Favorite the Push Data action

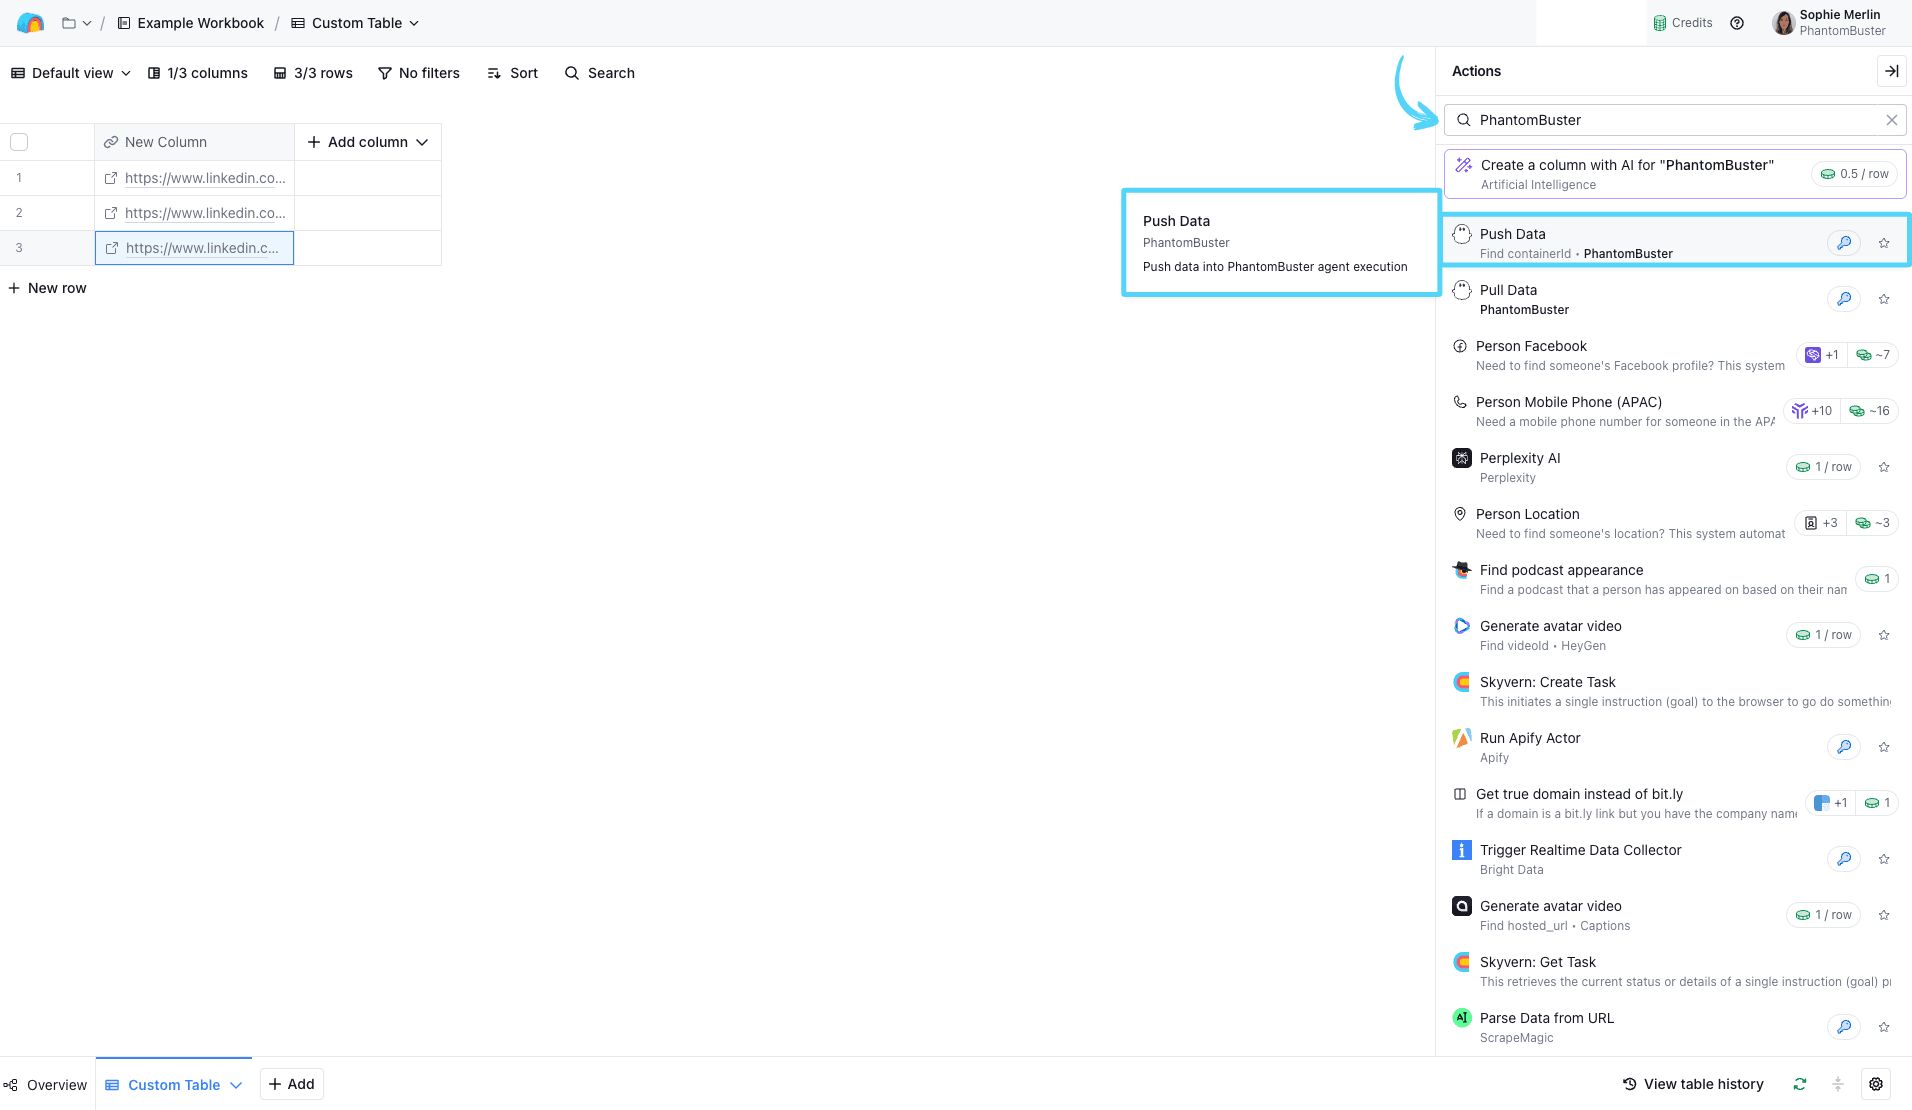point(1884,243)
